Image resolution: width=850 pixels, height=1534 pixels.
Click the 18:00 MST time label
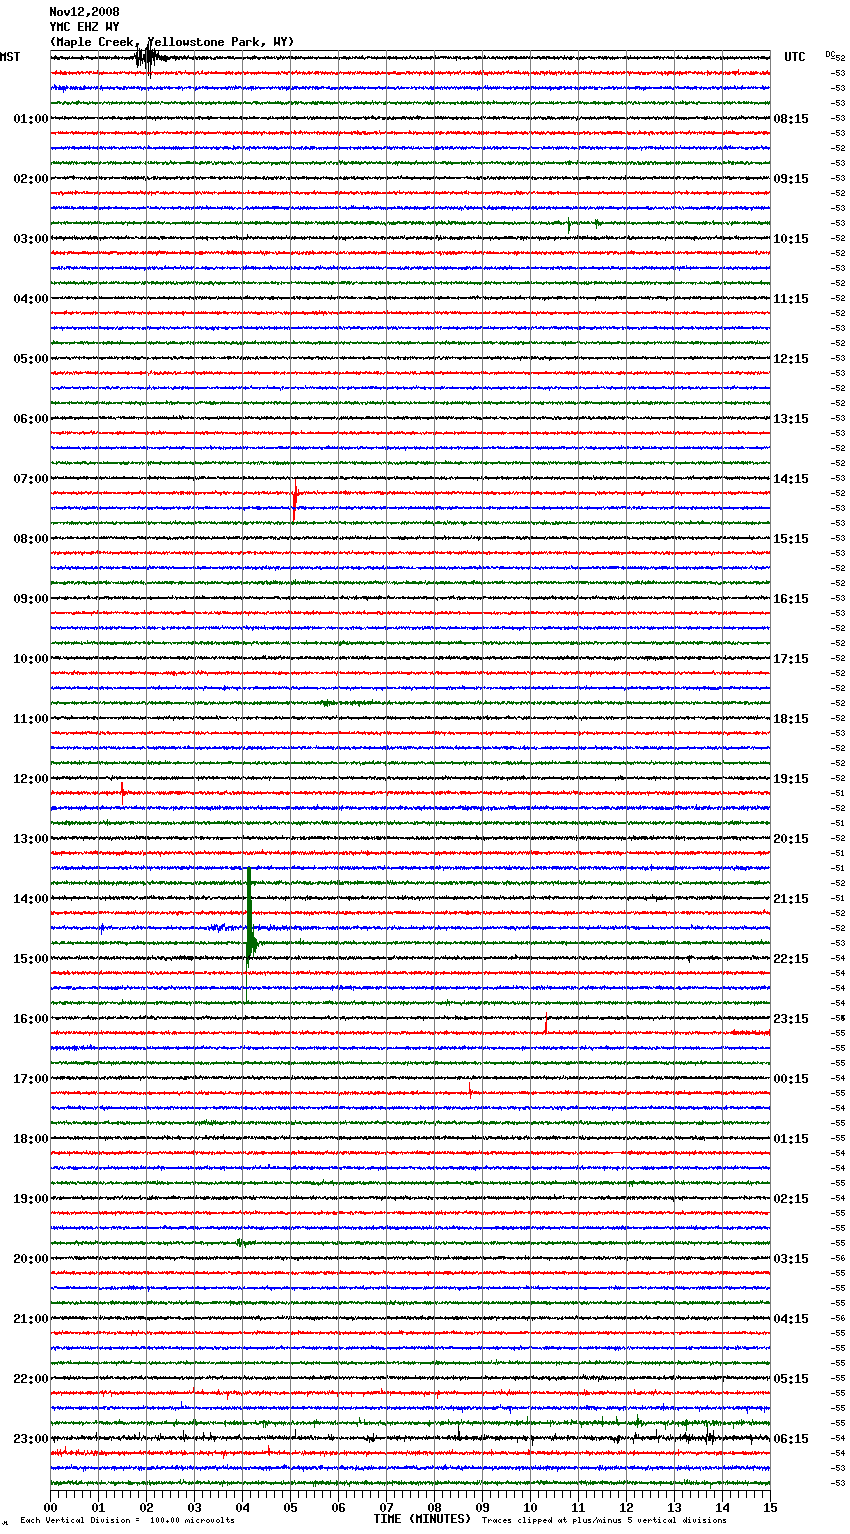tap(31, 1139)
